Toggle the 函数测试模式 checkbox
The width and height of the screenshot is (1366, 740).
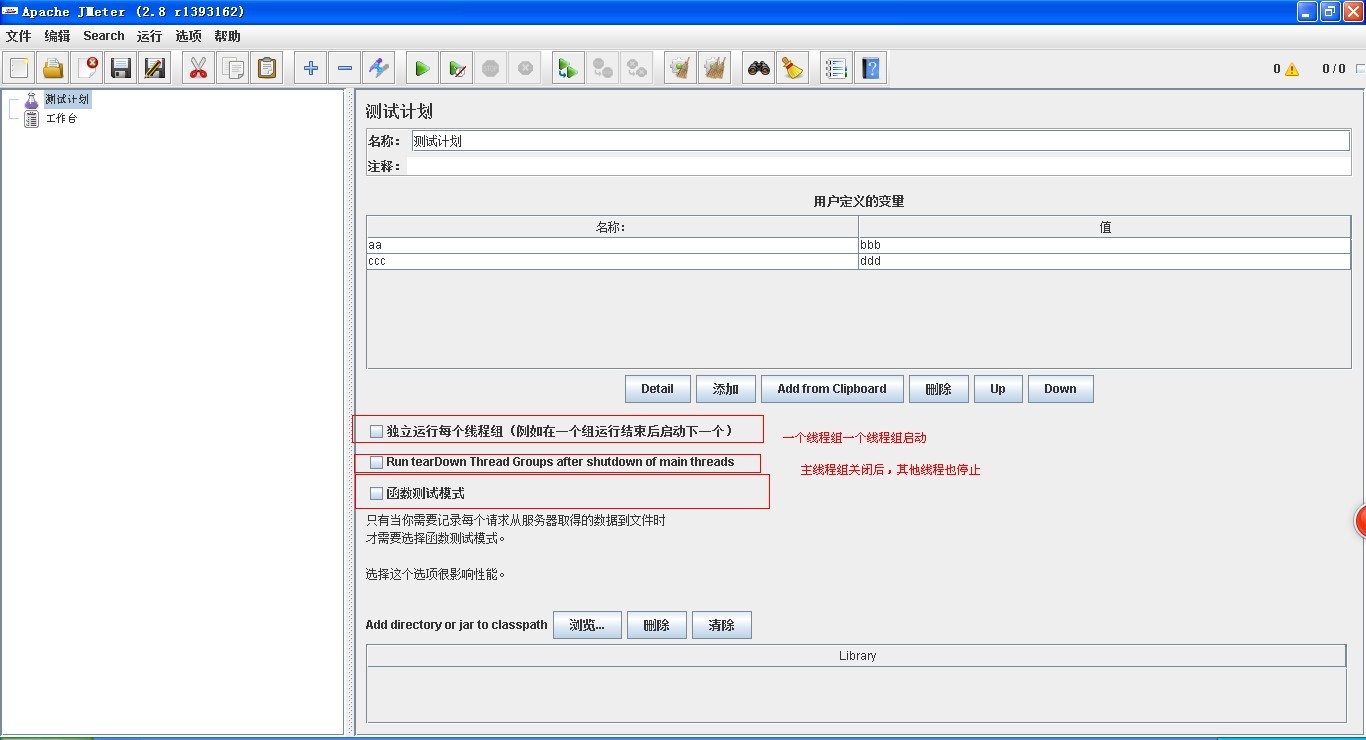pyautogui.click(x=376, y=494)
